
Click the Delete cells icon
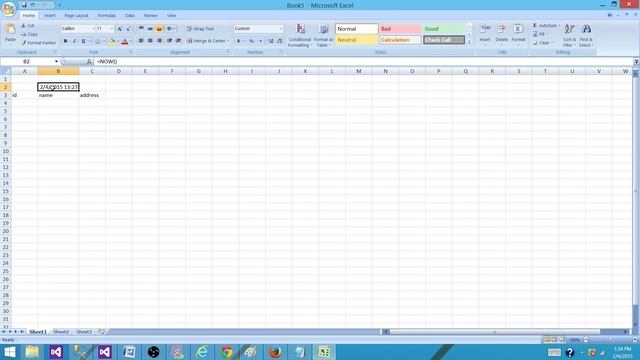pos(501,29)
